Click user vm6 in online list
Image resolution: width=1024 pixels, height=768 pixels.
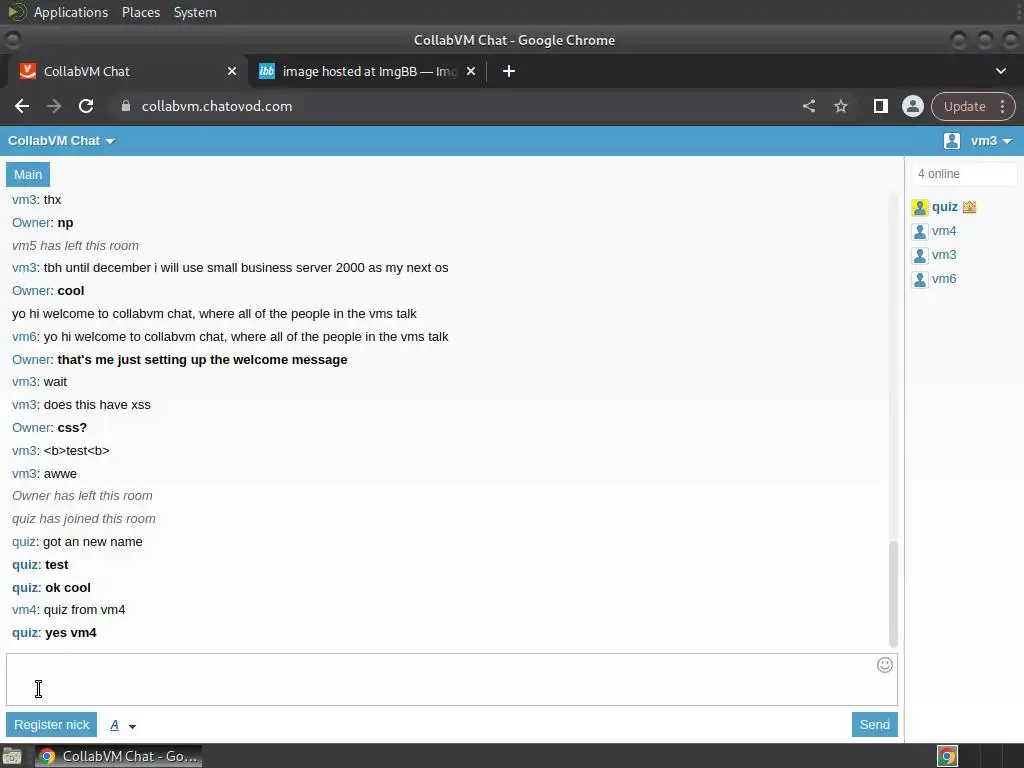pyautogui.click(x=944, y=279)
